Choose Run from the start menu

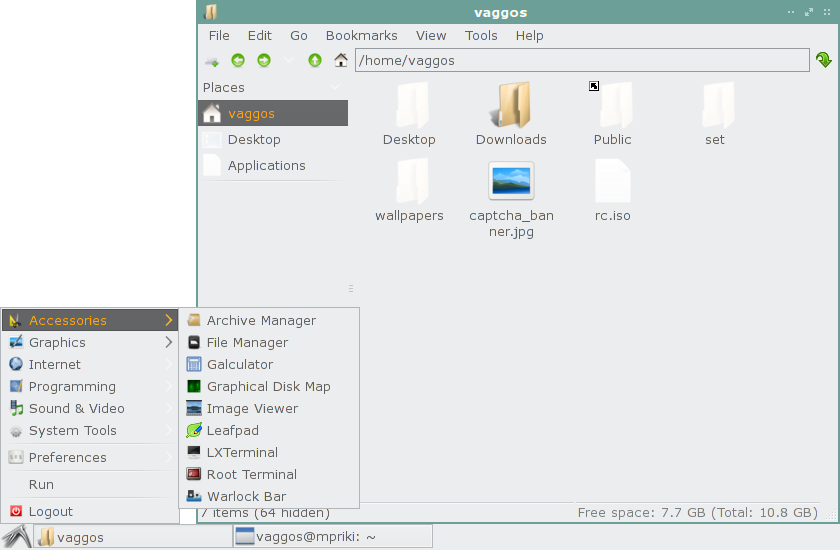(x=90, y=484)
